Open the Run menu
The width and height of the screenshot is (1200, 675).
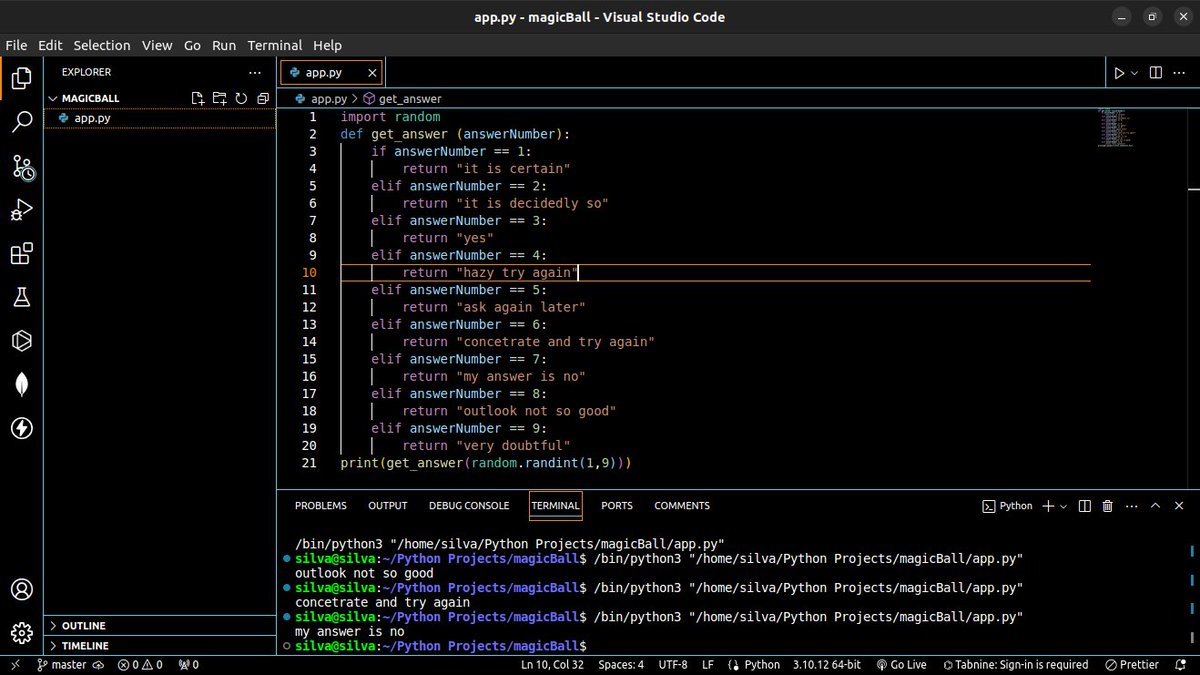pos(224,45)
